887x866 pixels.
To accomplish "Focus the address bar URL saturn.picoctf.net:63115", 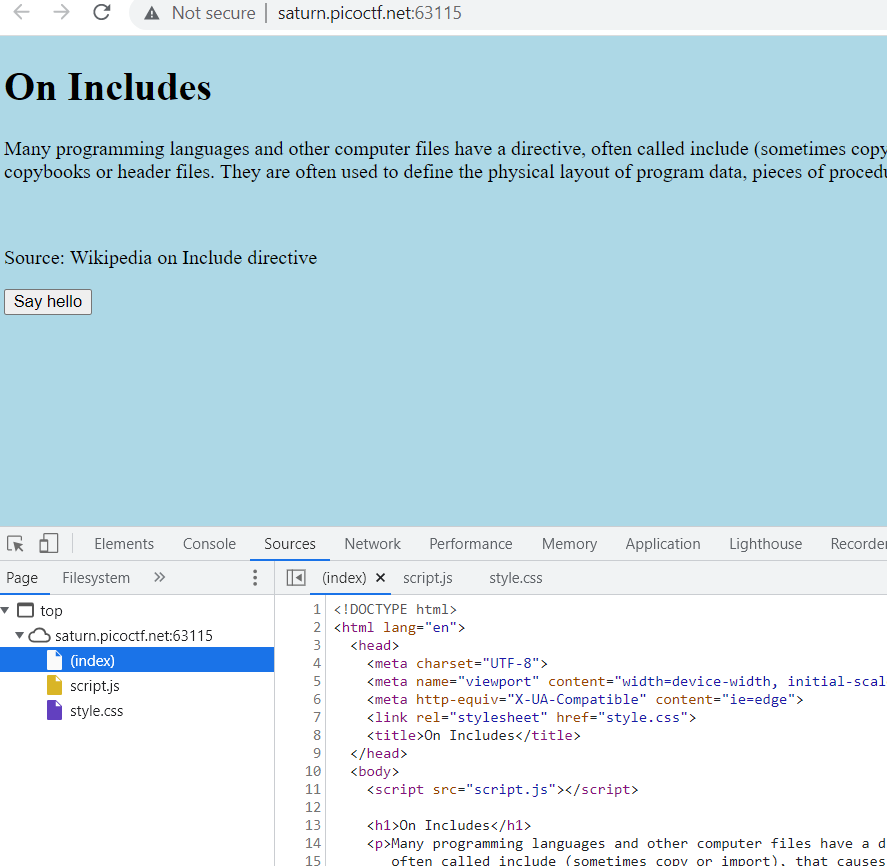I will pos(369,13).
